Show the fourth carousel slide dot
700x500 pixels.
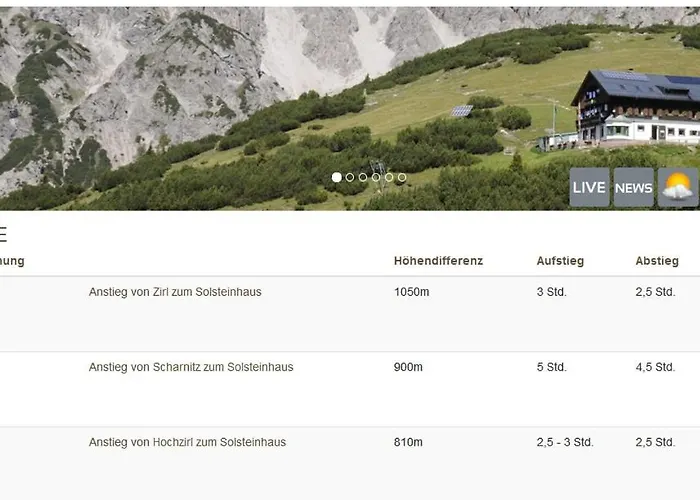[376, 177]
